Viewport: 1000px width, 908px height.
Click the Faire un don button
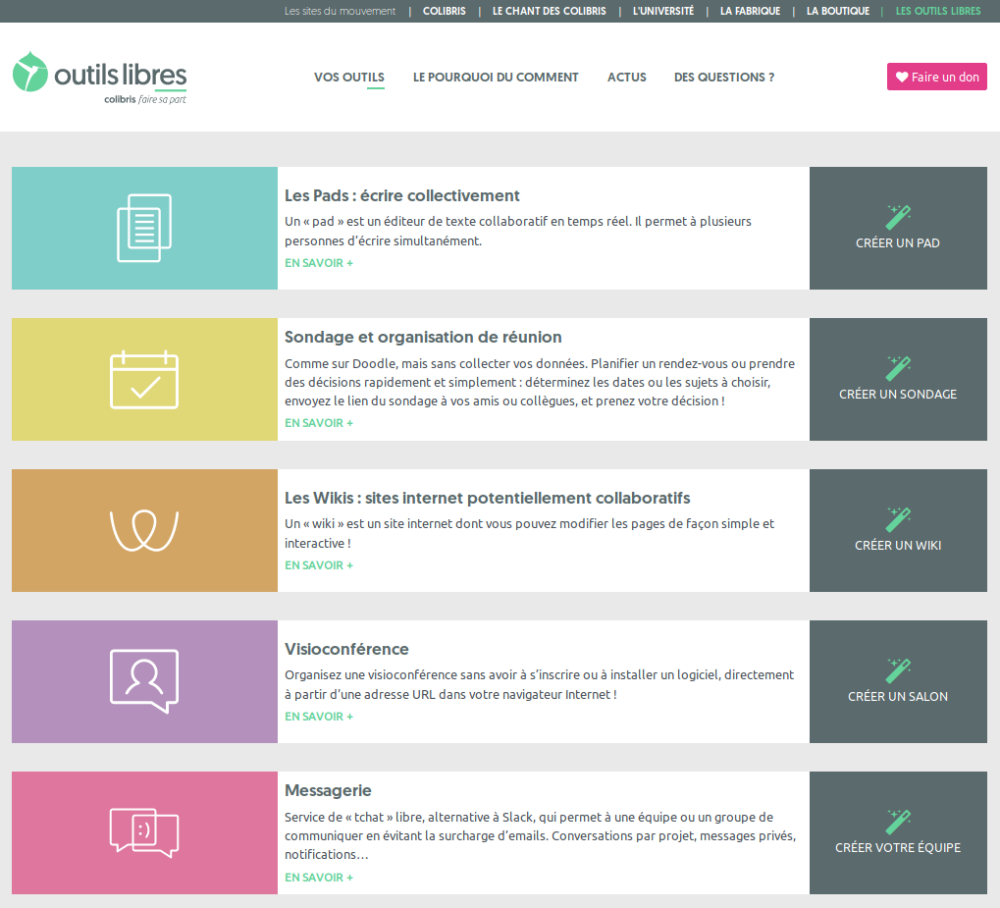pyautogui.click(x=937, y=77)
